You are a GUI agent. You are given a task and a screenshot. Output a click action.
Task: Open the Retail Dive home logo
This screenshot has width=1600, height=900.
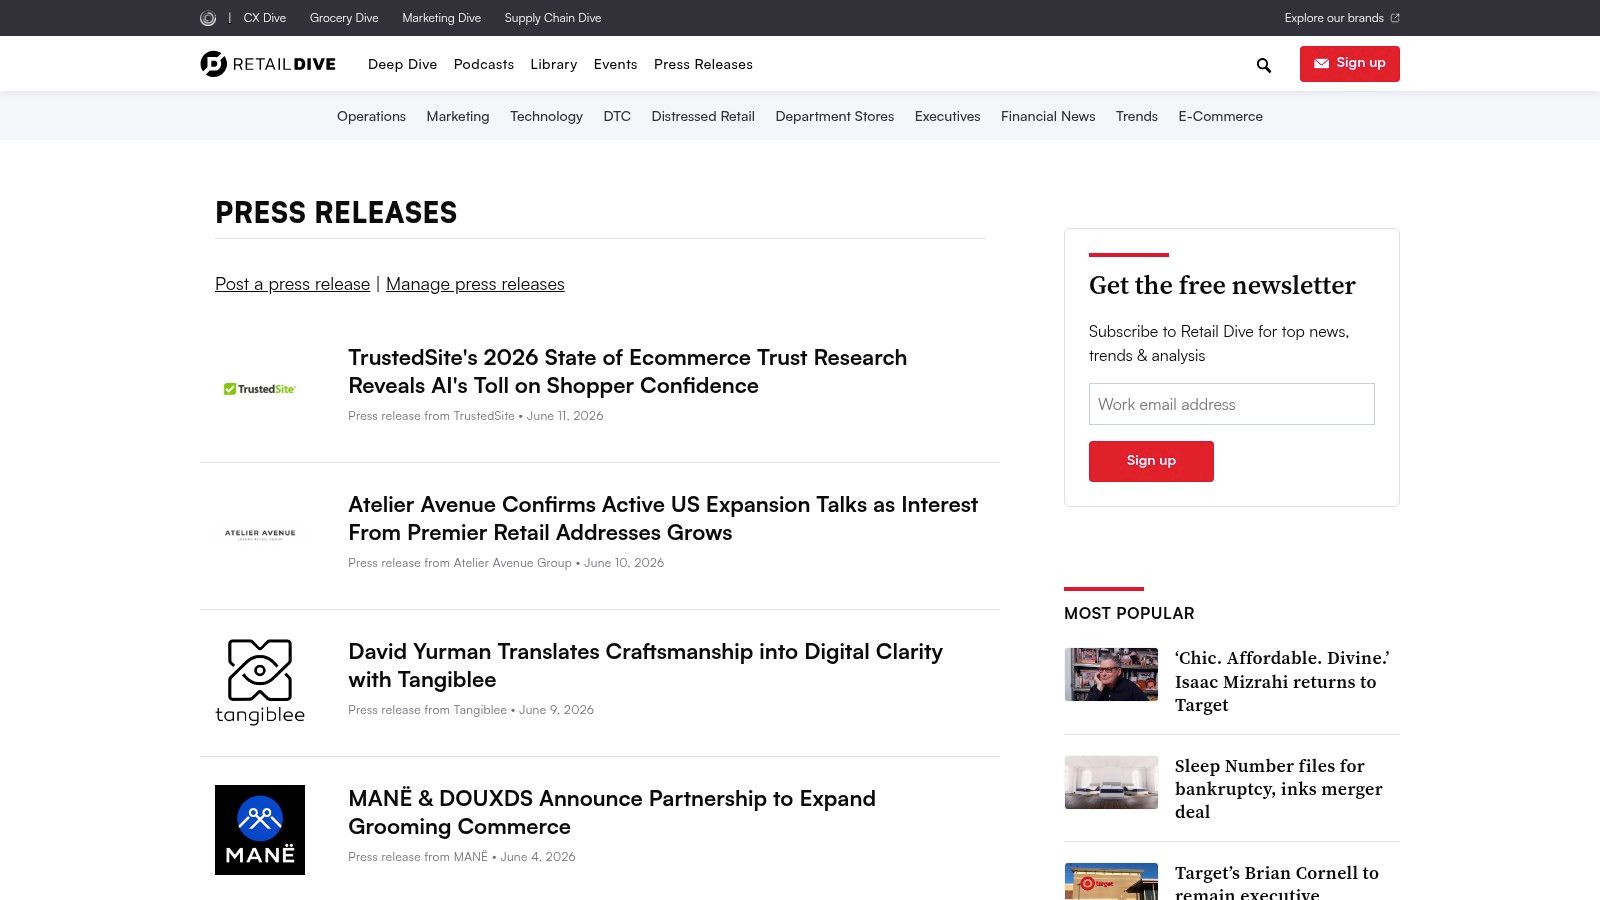coord(268,64)
